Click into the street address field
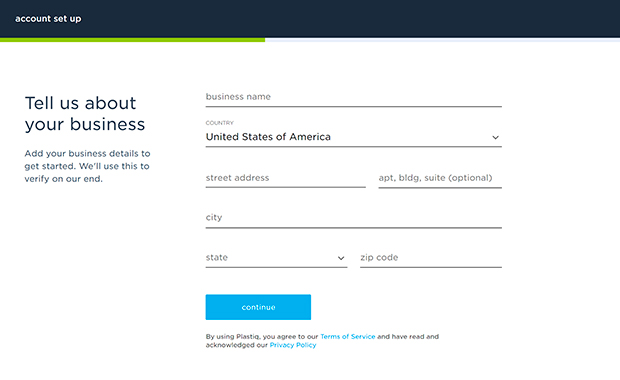Screen dimensions: 620x380 pyautogui.click(x=285, y=178)
